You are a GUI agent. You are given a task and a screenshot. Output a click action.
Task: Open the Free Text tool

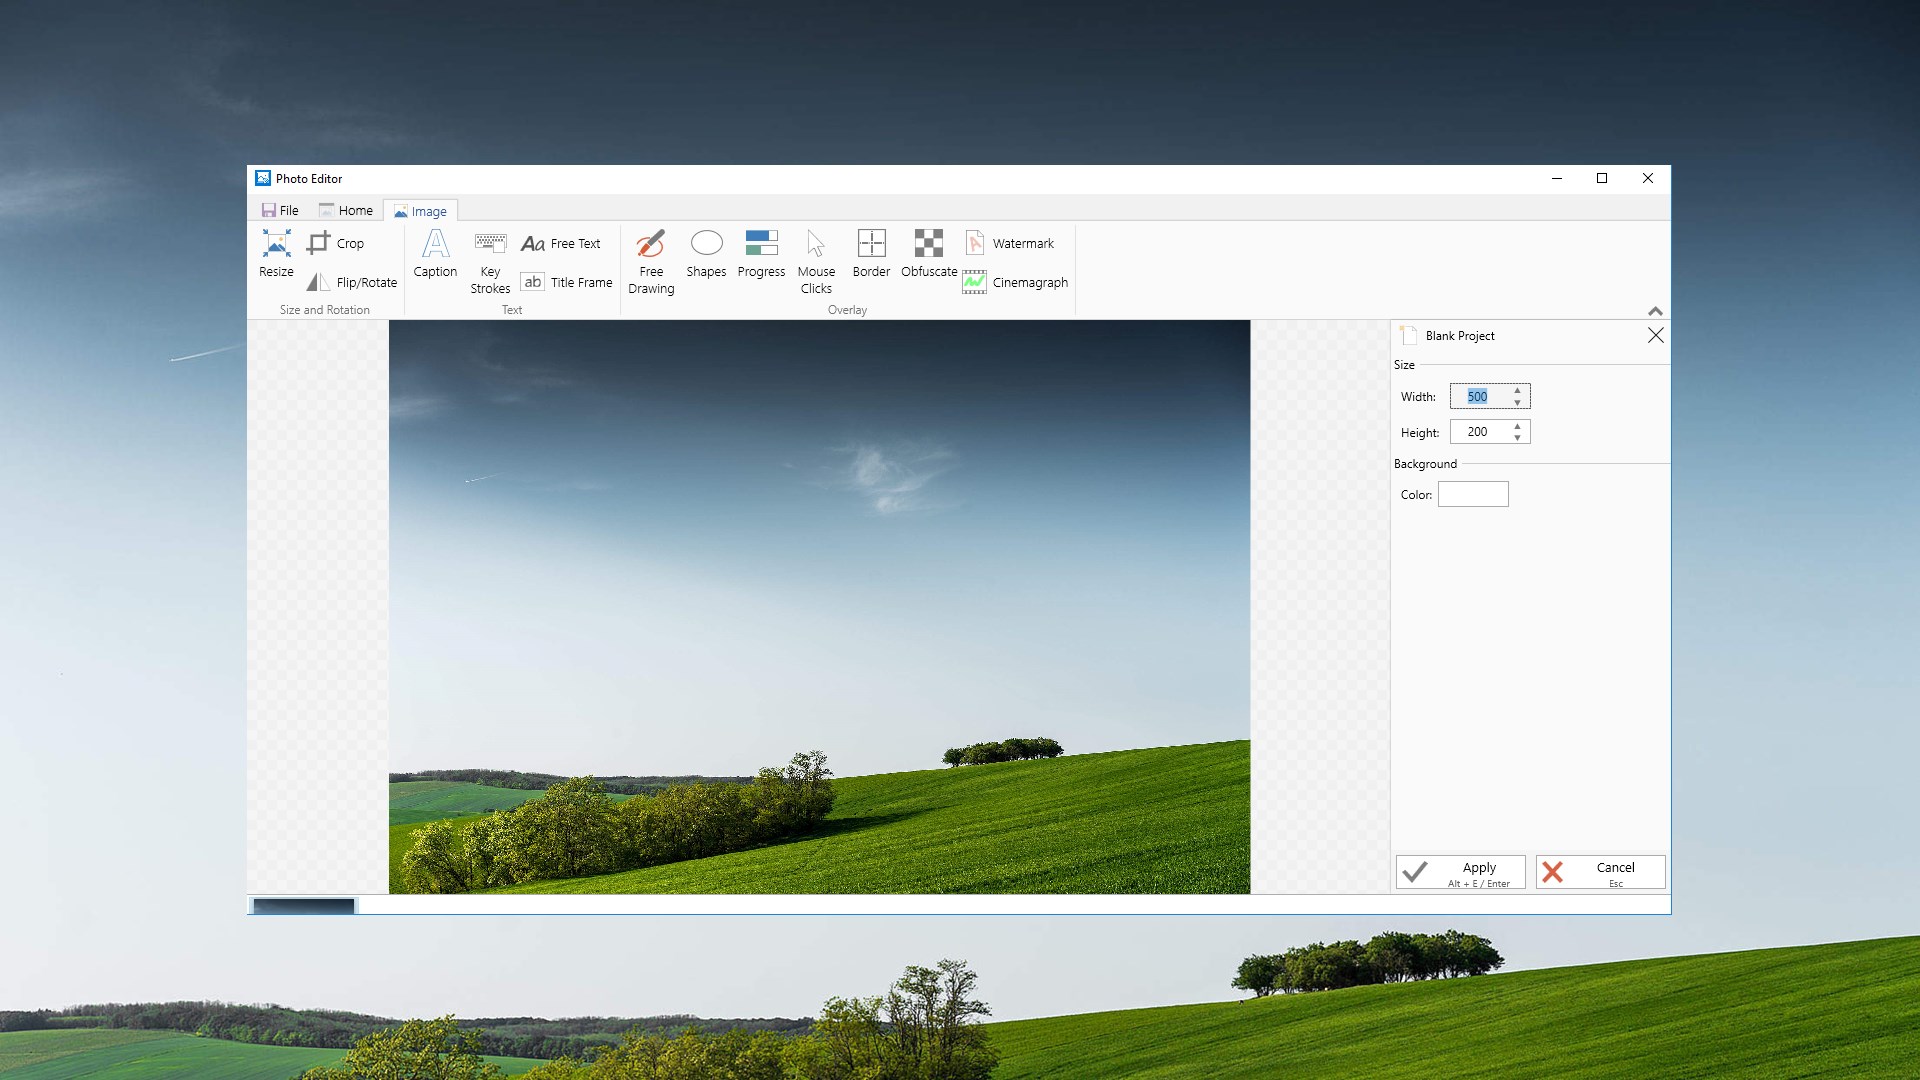point(563,243)
